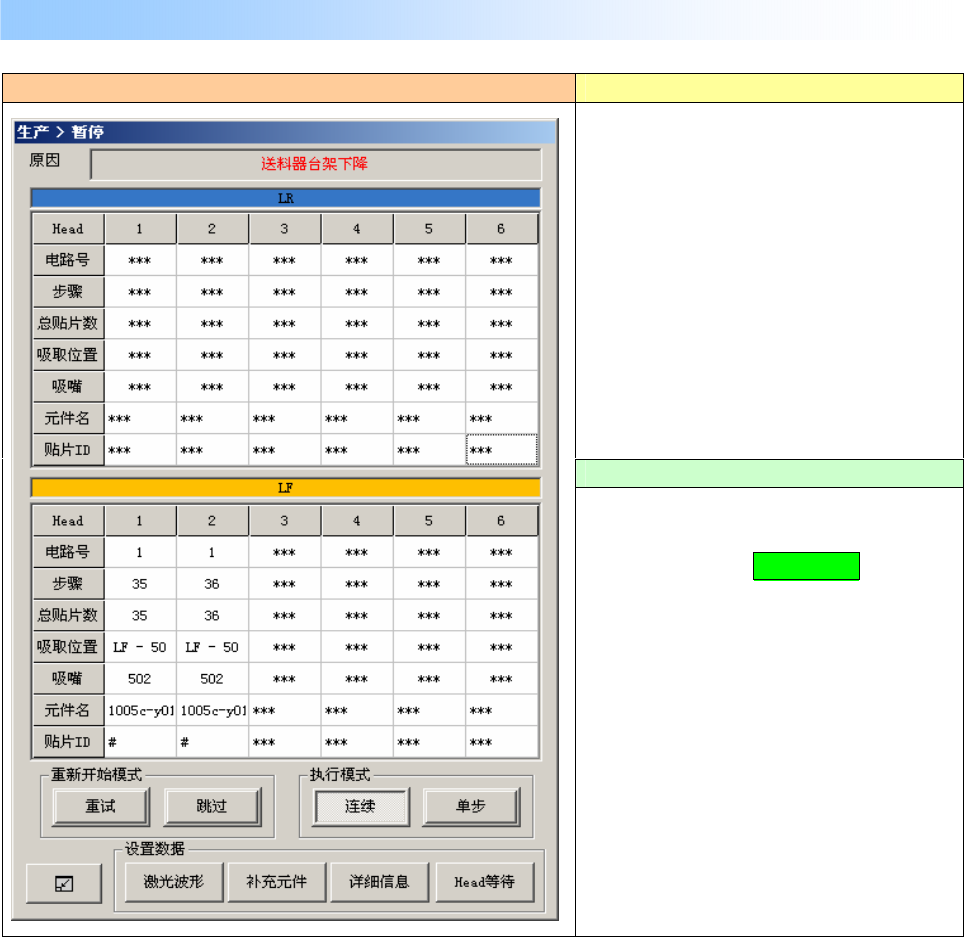Select Head 1 column header in LF table
The width and height of the screenshot is (964, 937).
coord(140,521)
